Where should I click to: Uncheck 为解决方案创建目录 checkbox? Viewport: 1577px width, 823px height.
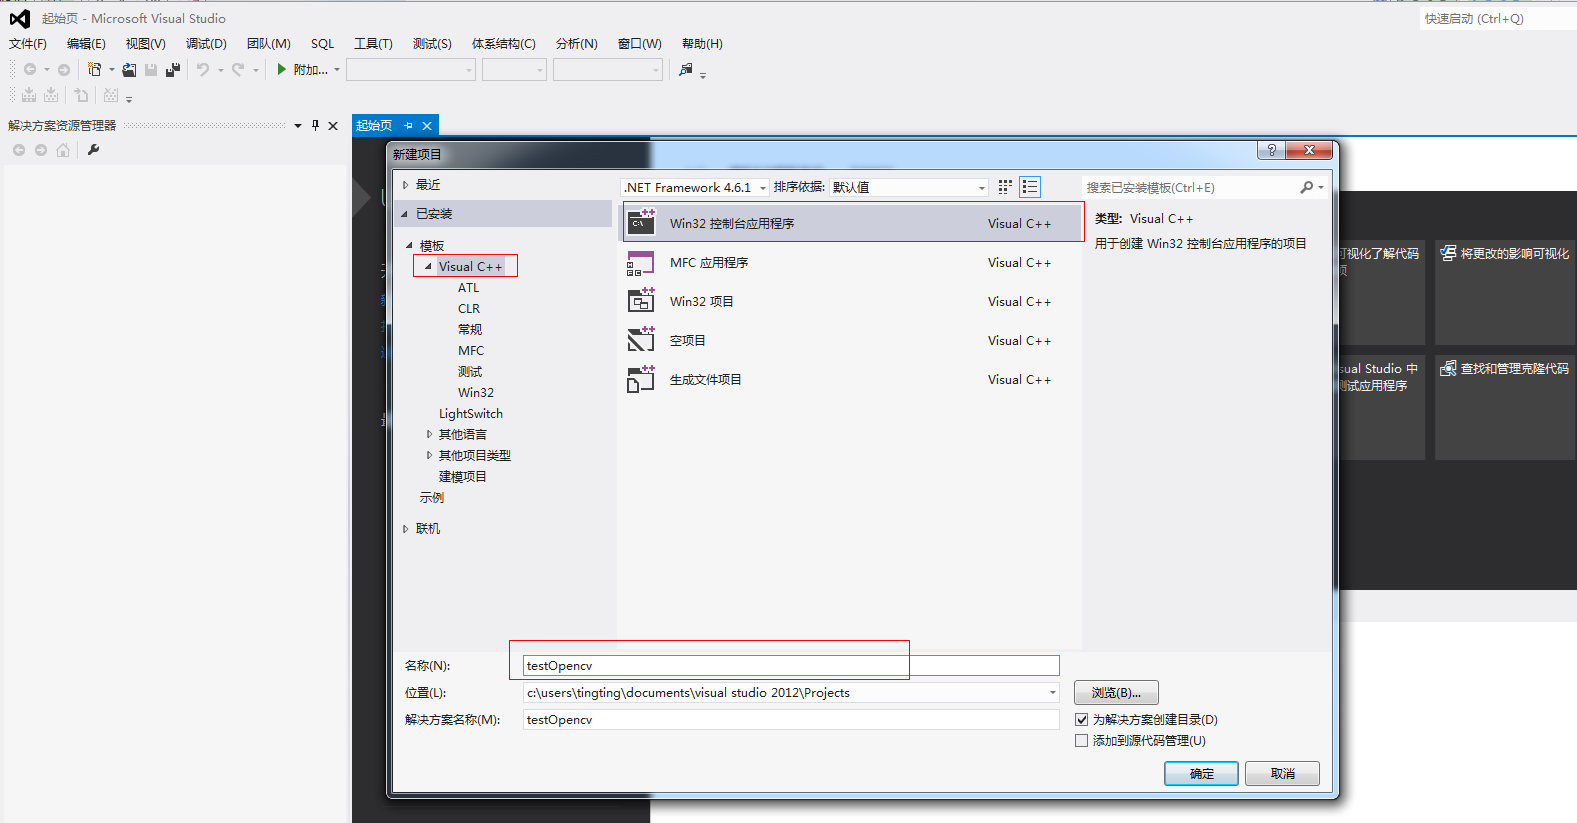click(x=1081, y=719)
